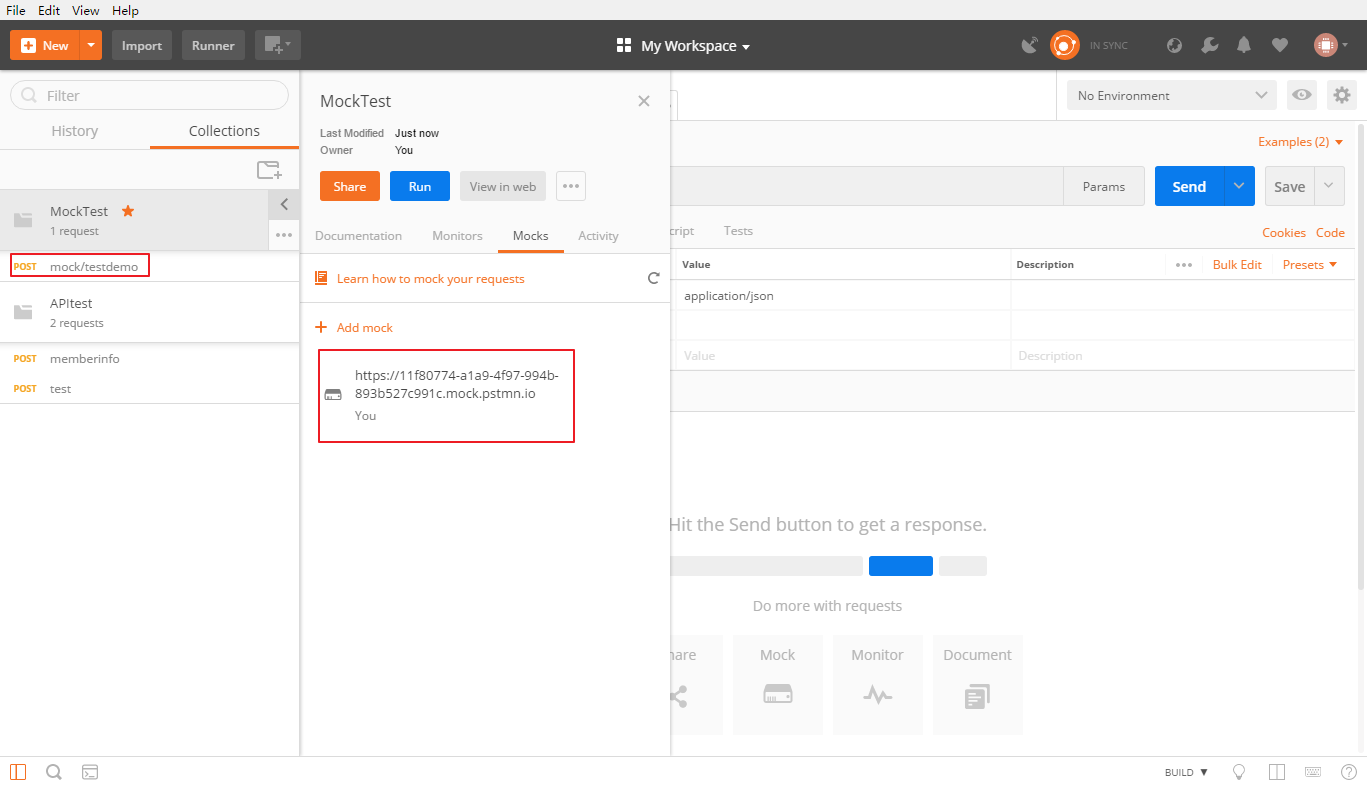
Task: Open the Find magnifier icon in status bar
Action: coord(54,772)
